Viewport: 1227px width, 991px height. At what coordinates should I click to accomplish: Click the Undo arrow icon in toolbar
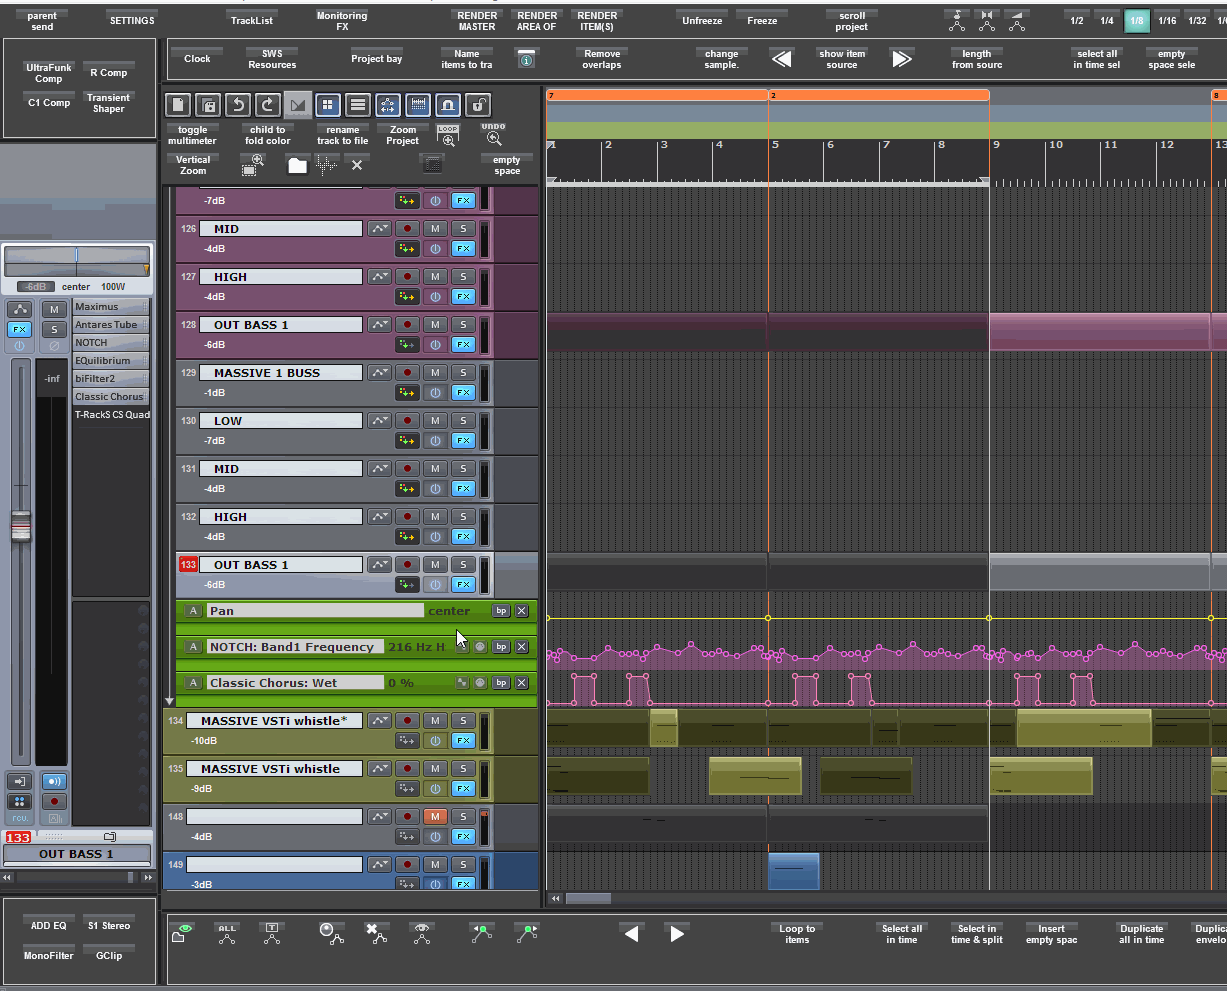click(x=238, y=105)
